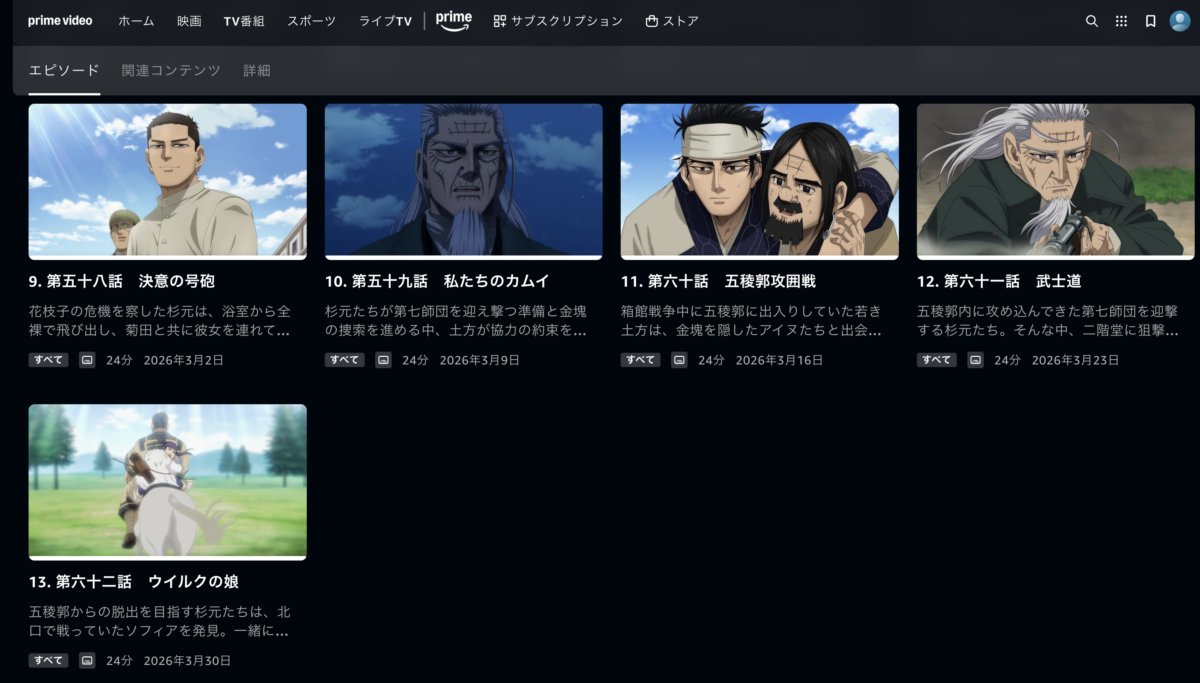This screenshot has height=683, width=1200.
Task: Open title 11. 第六十話 五稜郭攻囲戦
Action: point(718,281)
